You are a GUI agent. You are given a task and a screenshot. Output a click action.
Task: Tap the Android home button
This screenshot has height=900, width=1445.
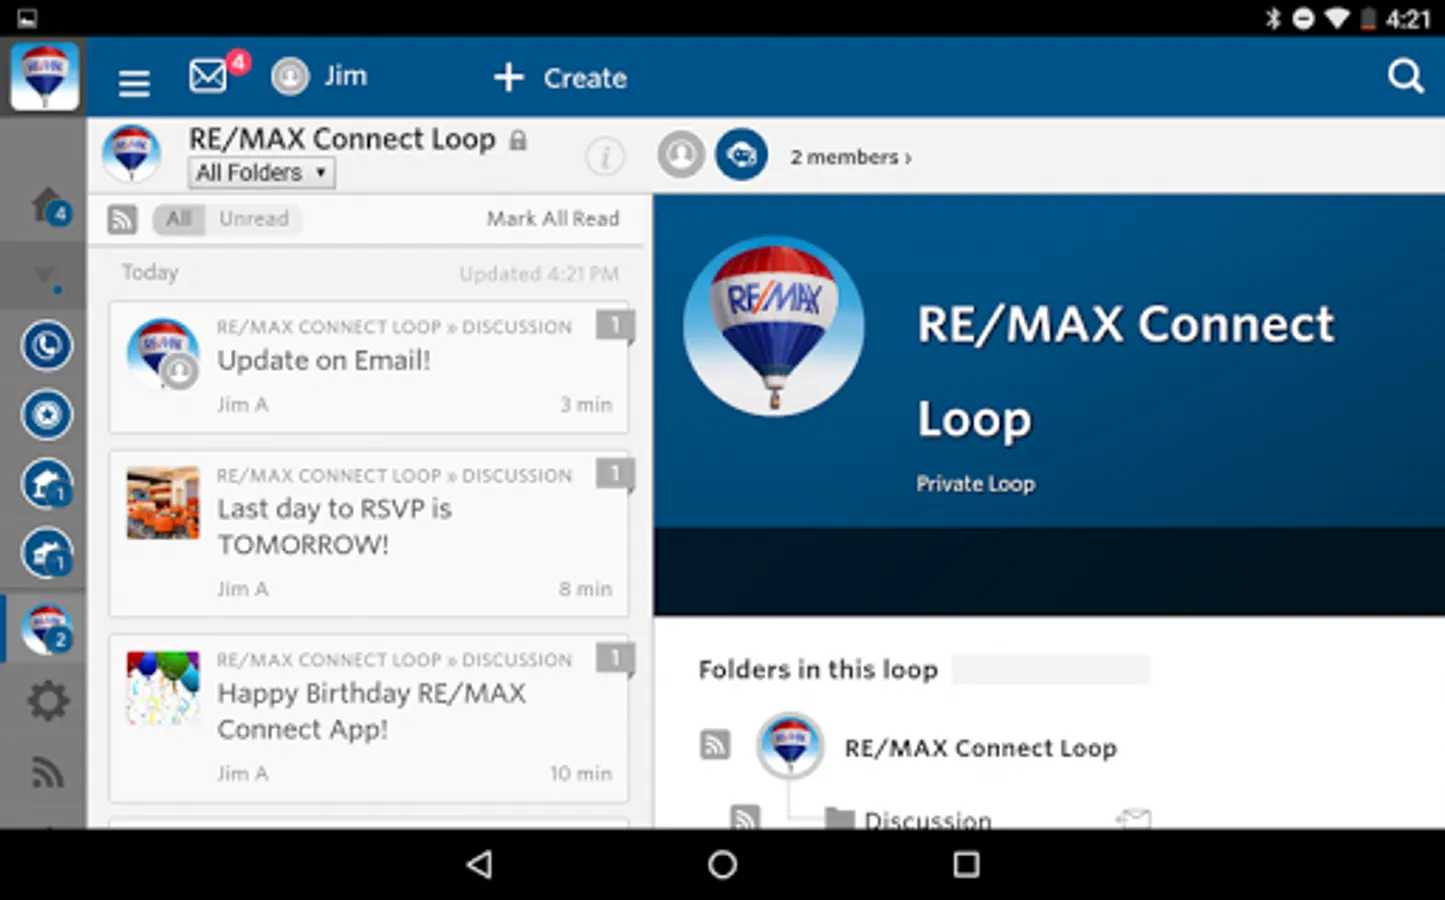(722, 864)
